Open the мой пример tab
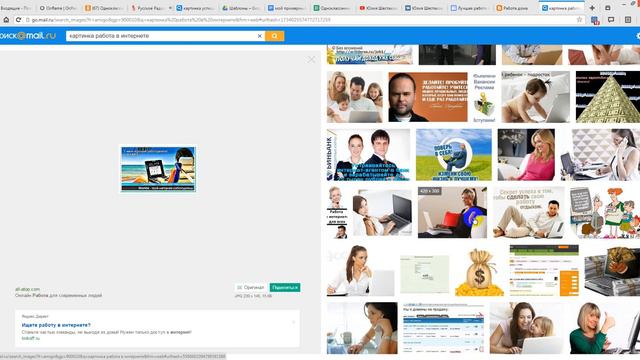 (x=287, y=8)
